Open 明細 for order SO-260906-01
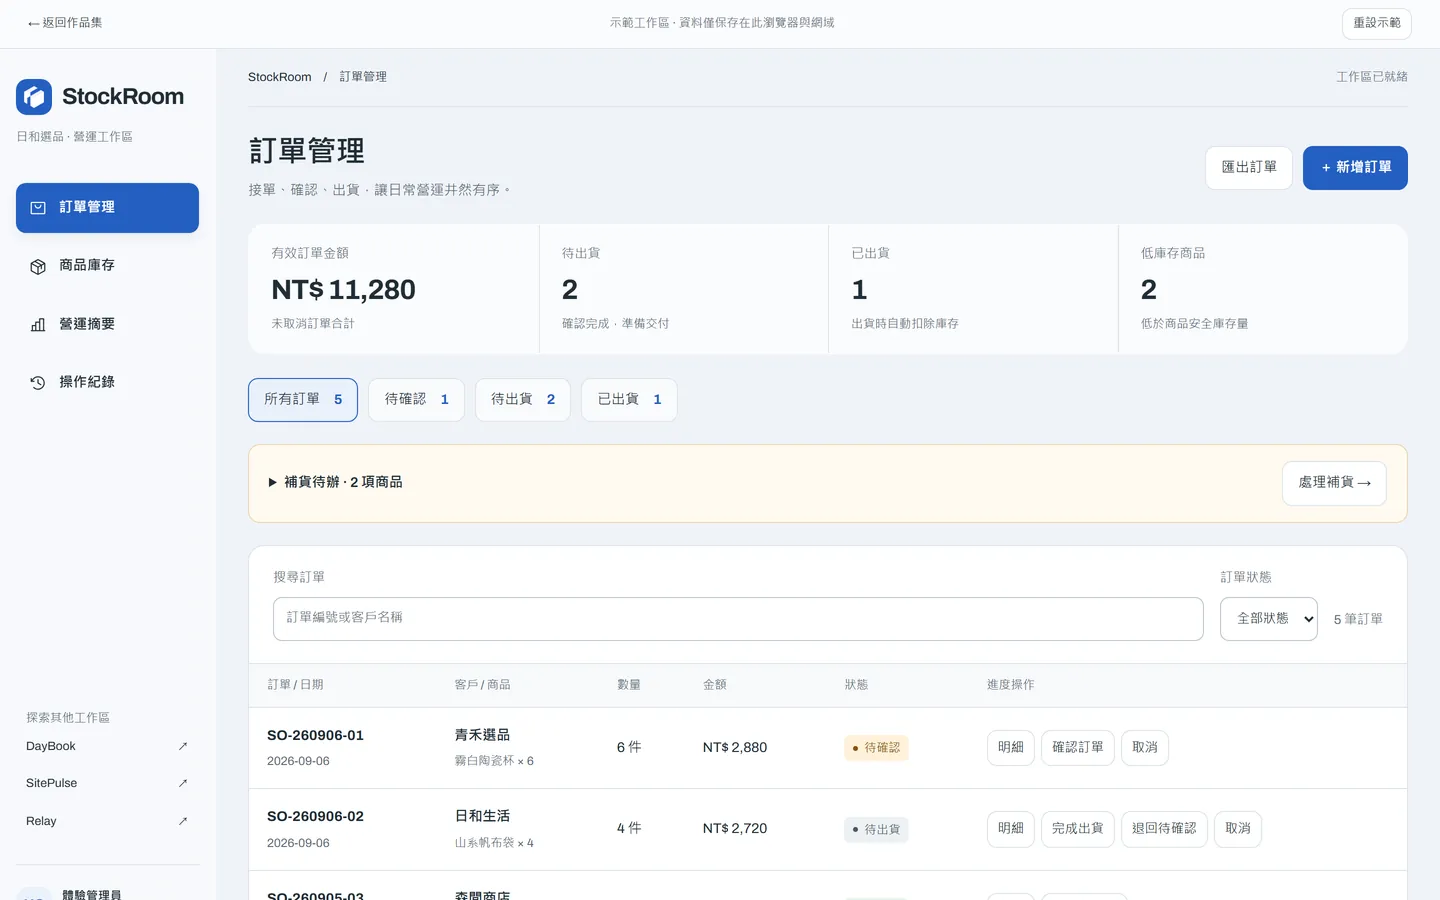This screenshot has width=1440, height=900. tap(1011, 748)
